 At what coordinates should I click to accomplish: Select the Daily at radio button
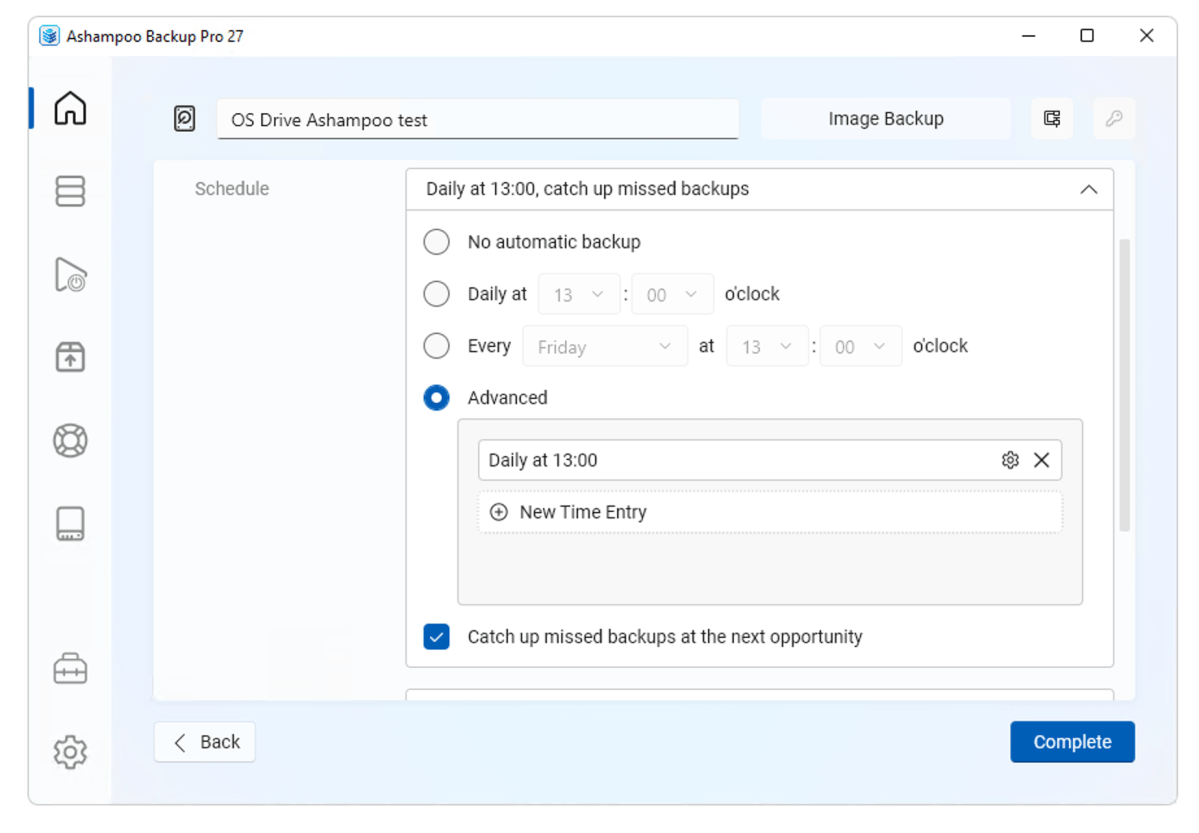click(x=437, y=294)
